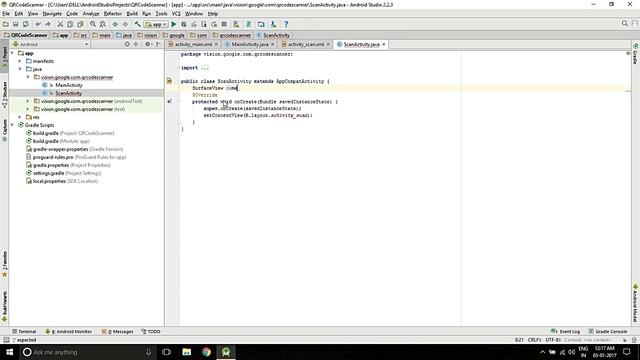Switch to the MainActivity.java editor tab

tap(250, 44)
